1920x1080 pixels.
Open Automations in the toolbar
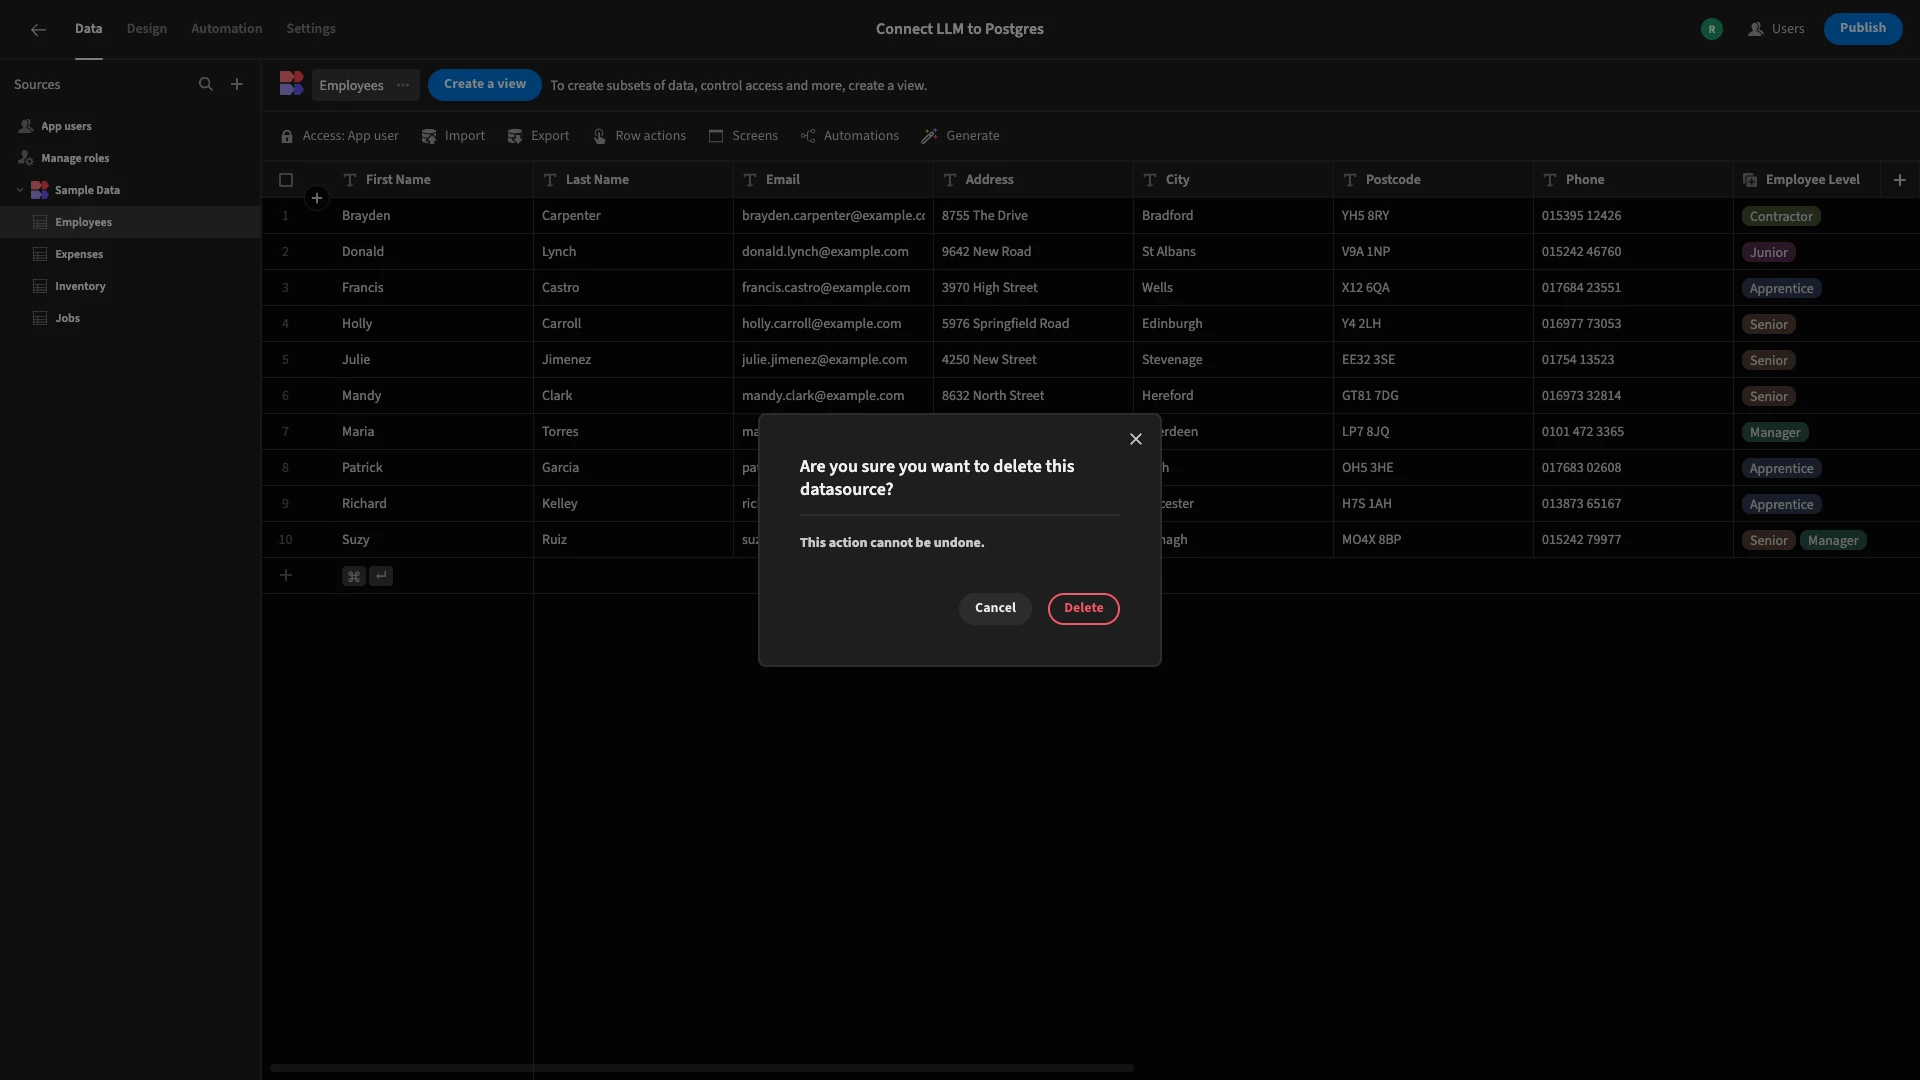pos(850,136)
